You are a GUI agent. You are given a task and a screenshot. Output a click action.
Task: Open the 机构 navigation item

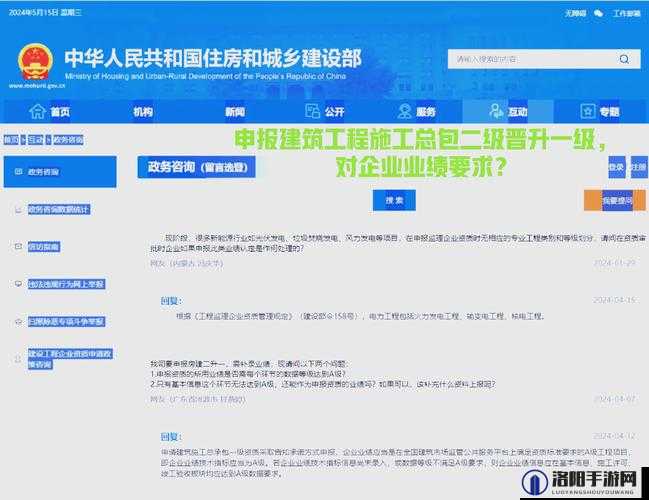click(x=143, y=112)
